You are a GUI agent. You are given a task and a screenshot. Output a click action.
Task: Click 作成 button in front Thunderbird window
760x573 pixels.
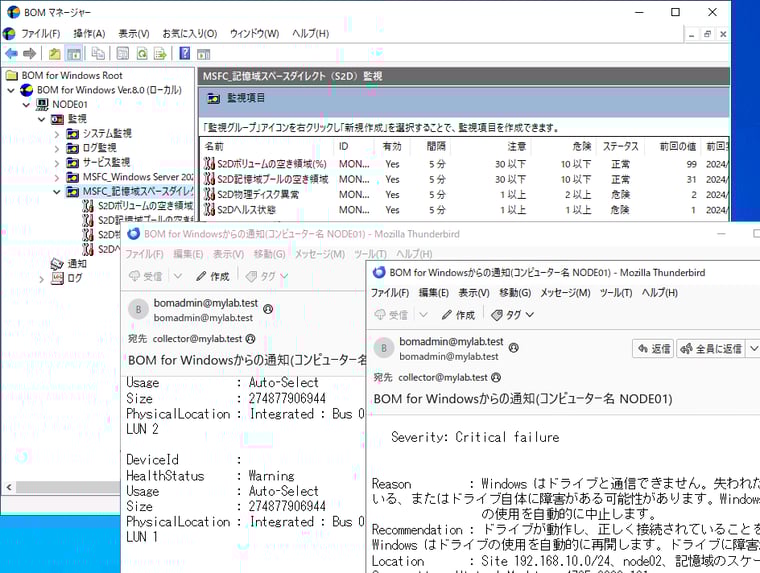458,315
